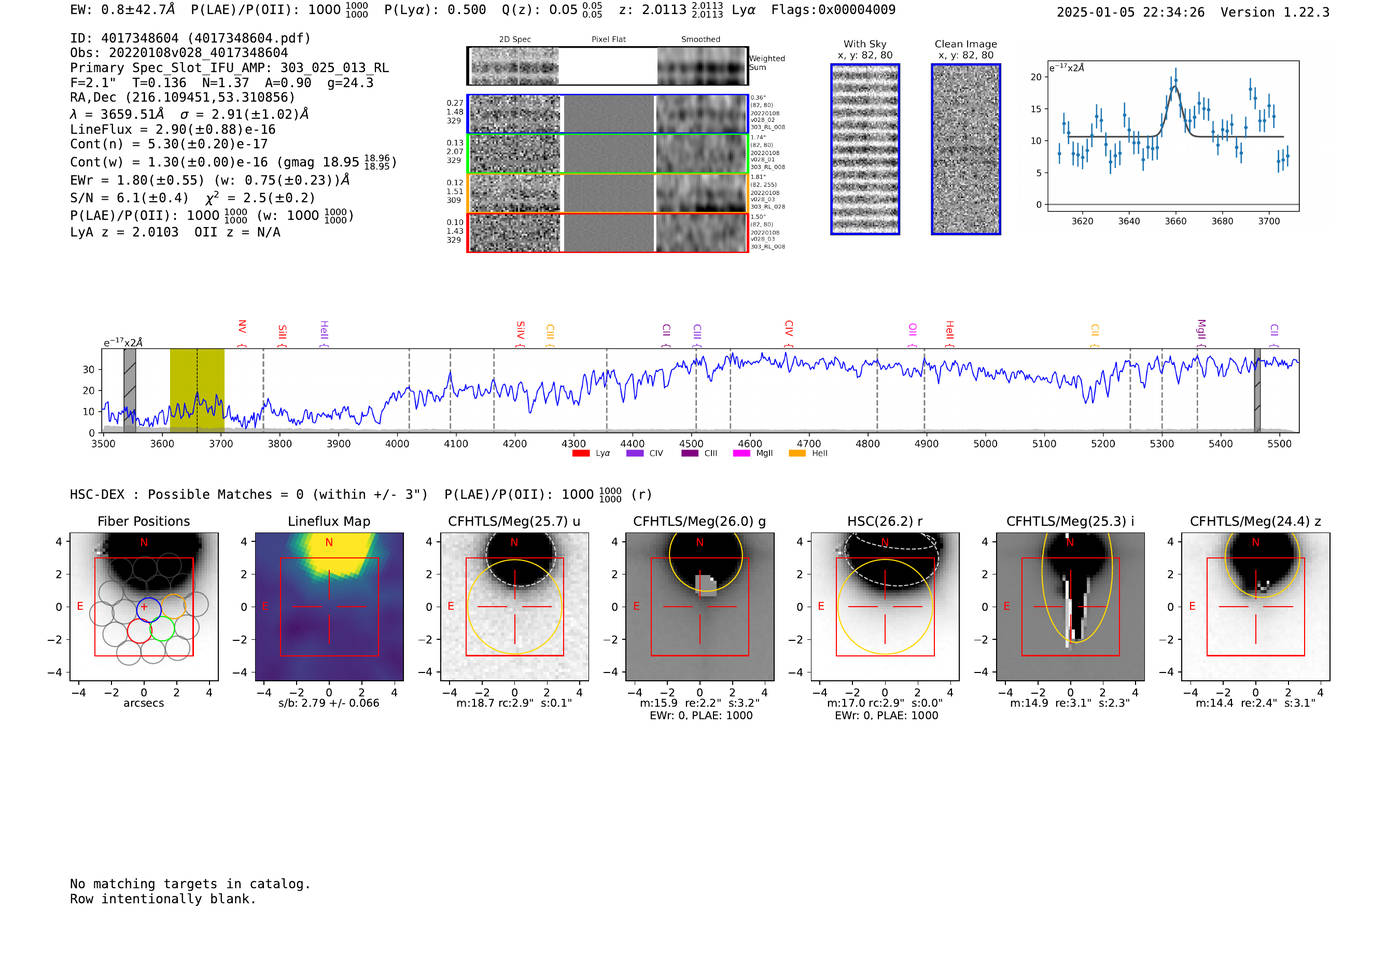Open the Lineflux Map panel

pos(329,607)
